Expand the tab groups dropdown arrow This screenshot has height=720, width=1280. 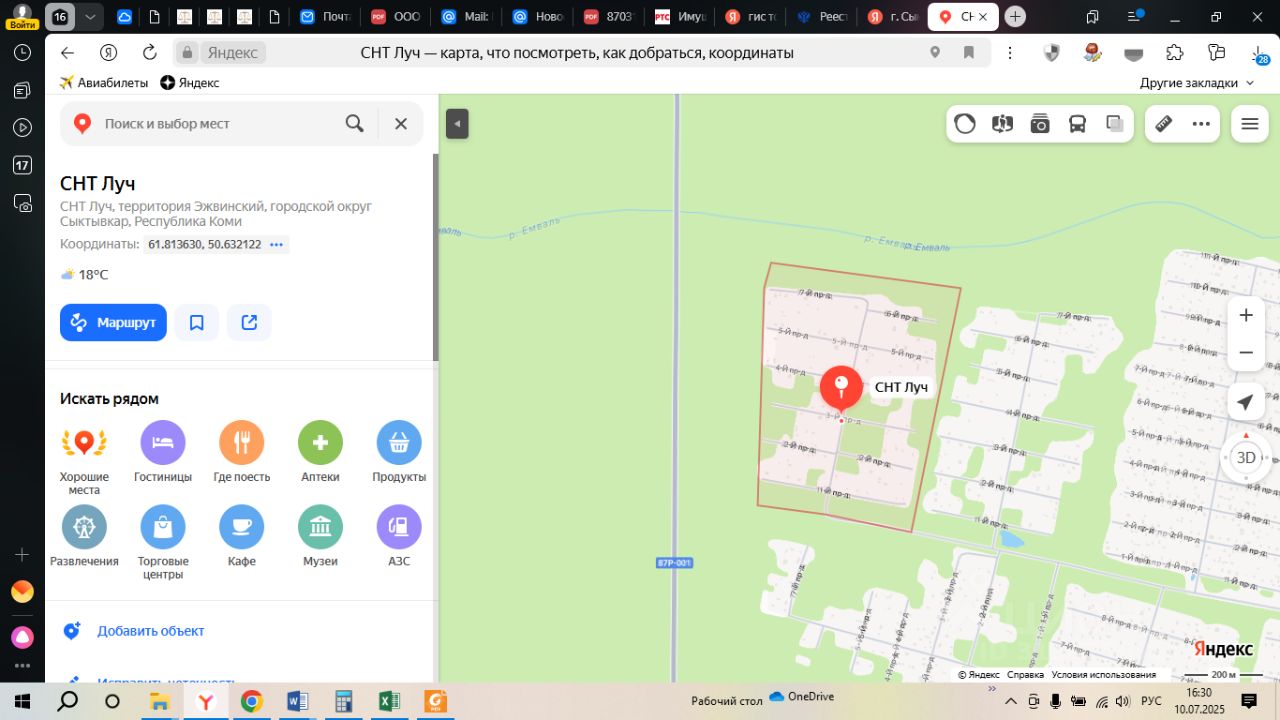pyautogui.click(x=91, y=17)
